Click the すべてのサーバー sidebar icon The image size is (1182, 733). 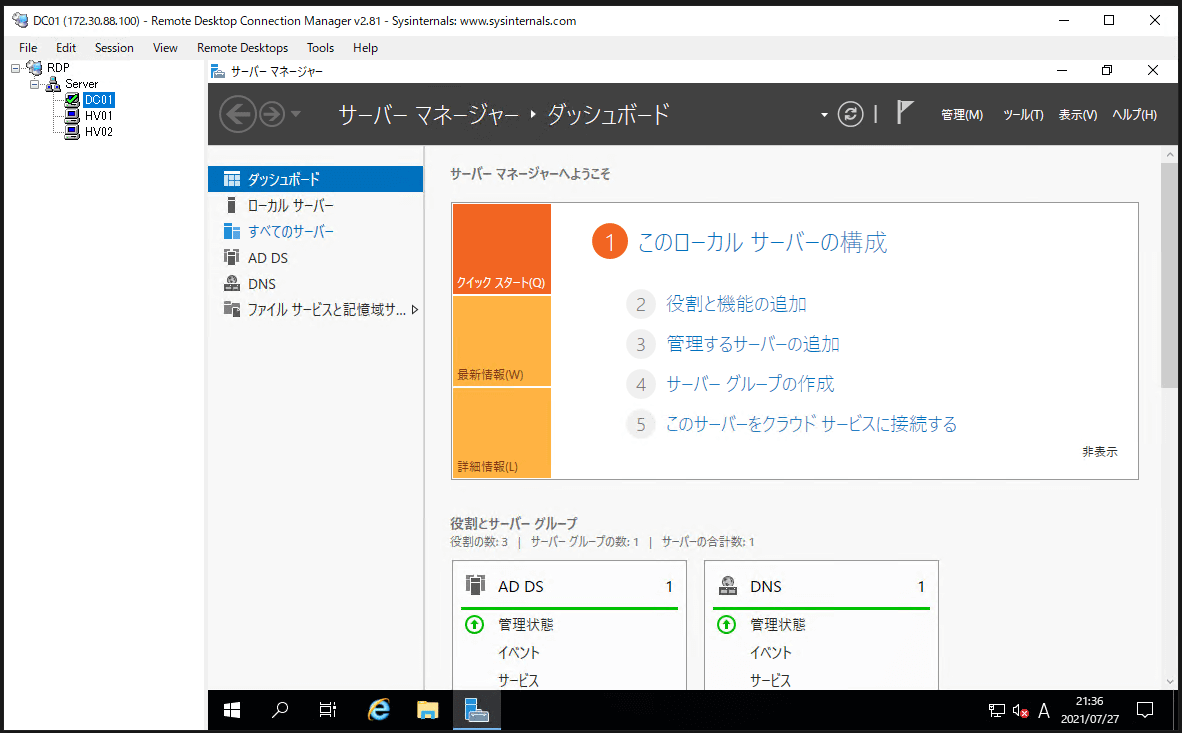point(231,232)
